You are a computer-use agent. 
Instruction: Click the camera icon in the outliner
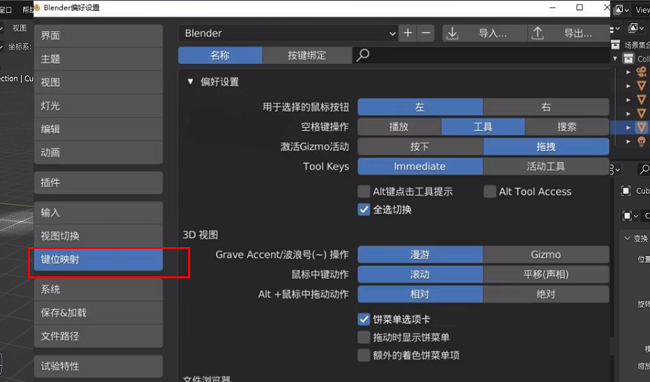tap(641, 72)
